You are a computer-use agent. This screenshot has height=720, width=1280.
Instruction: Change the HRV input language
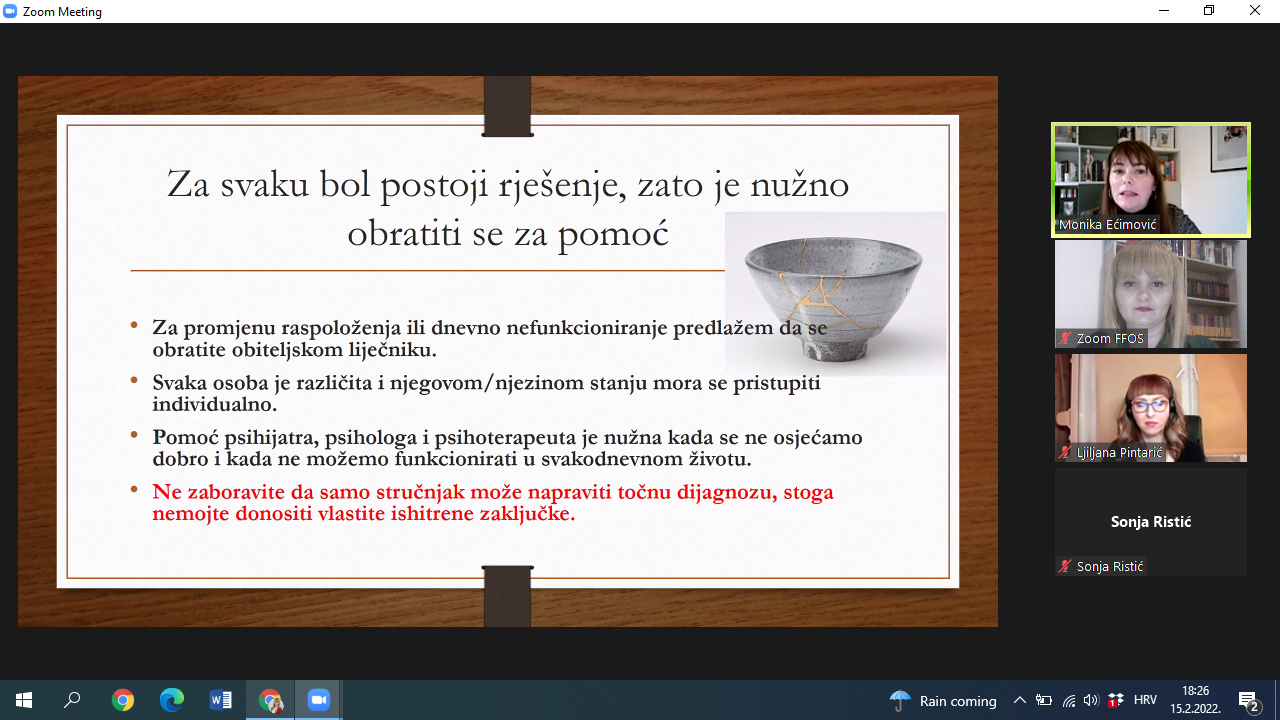click(1145, 700)
